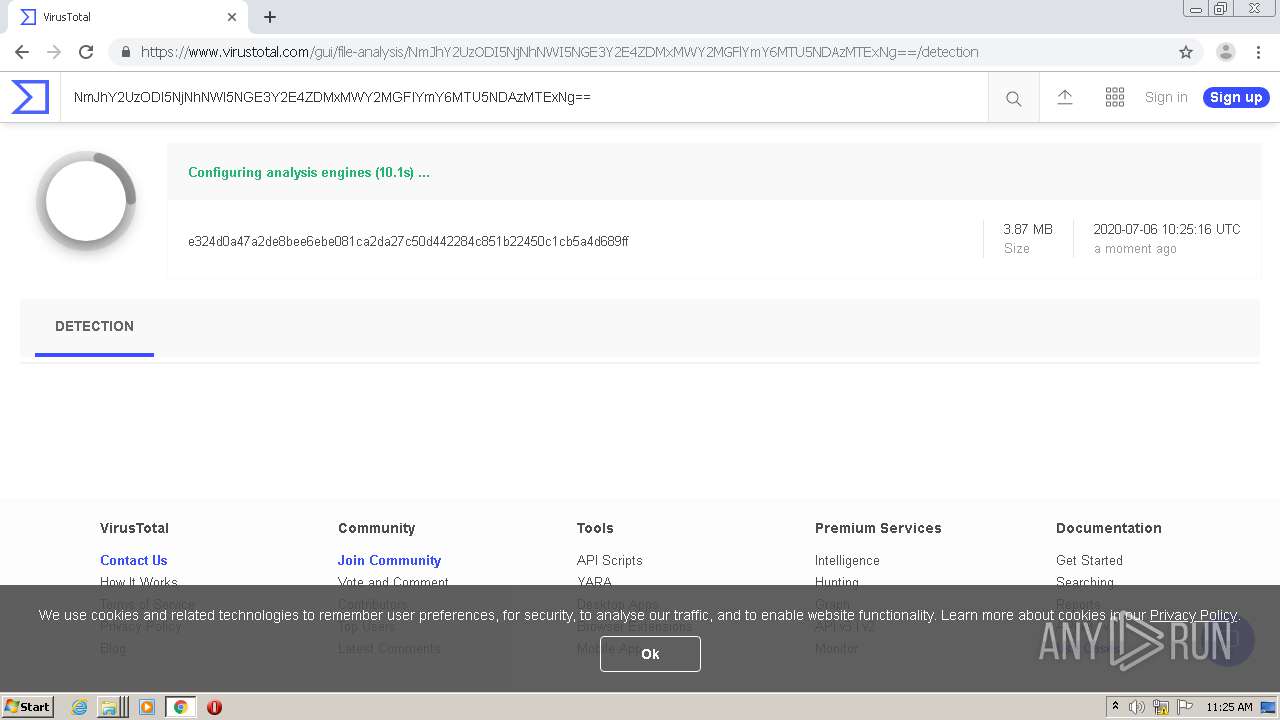
Task: Click the Community footer heading
Action: tap(376, 528)
